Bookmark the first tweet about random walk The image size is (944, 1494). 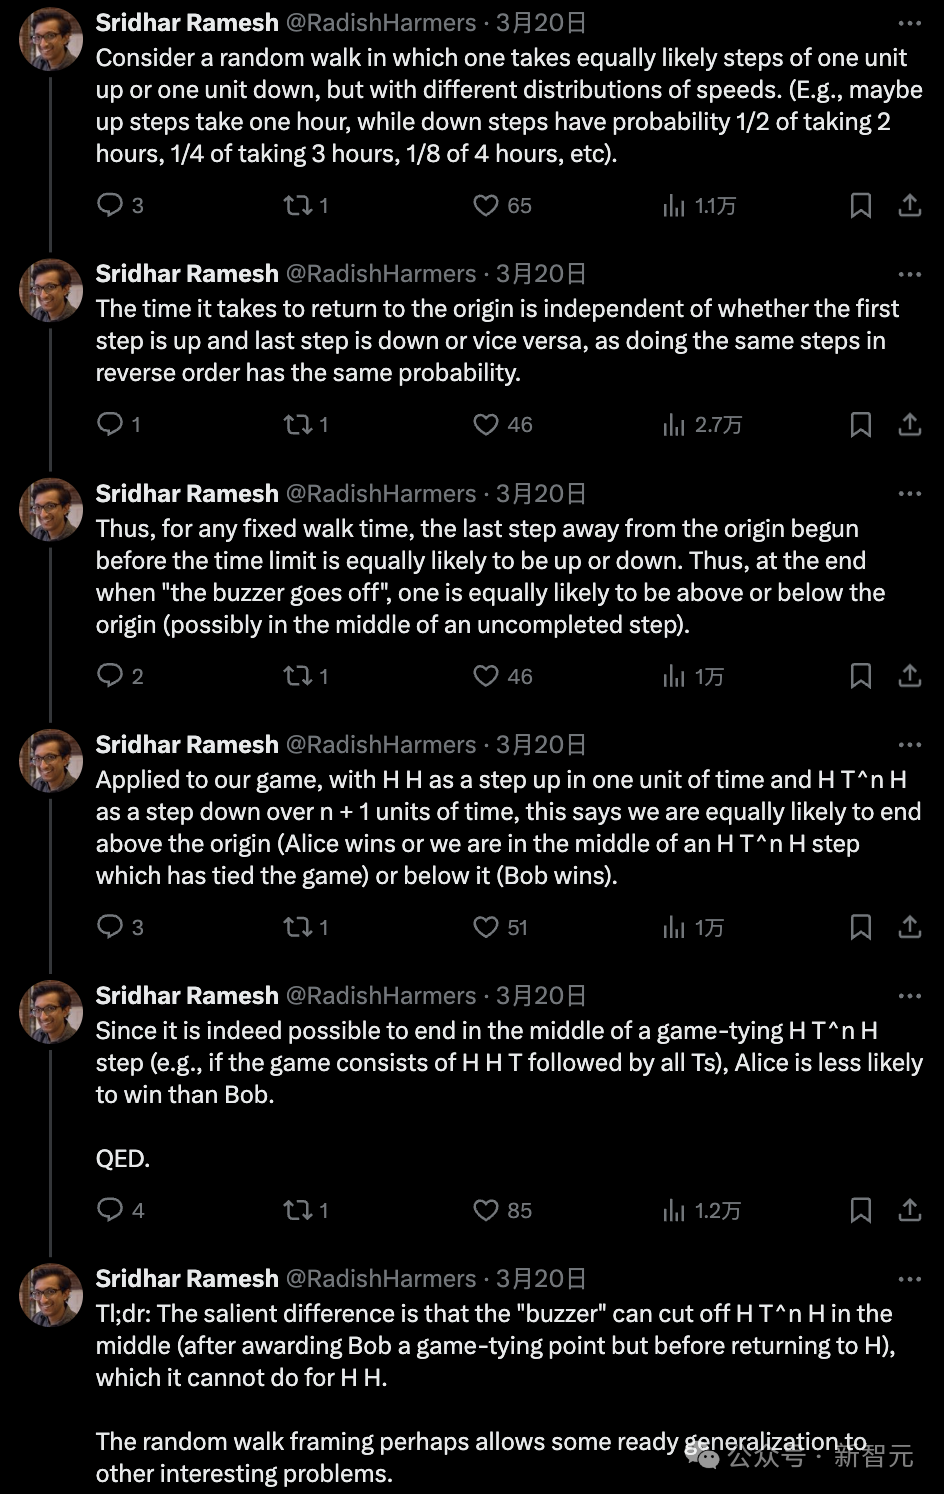coord(860,206)
